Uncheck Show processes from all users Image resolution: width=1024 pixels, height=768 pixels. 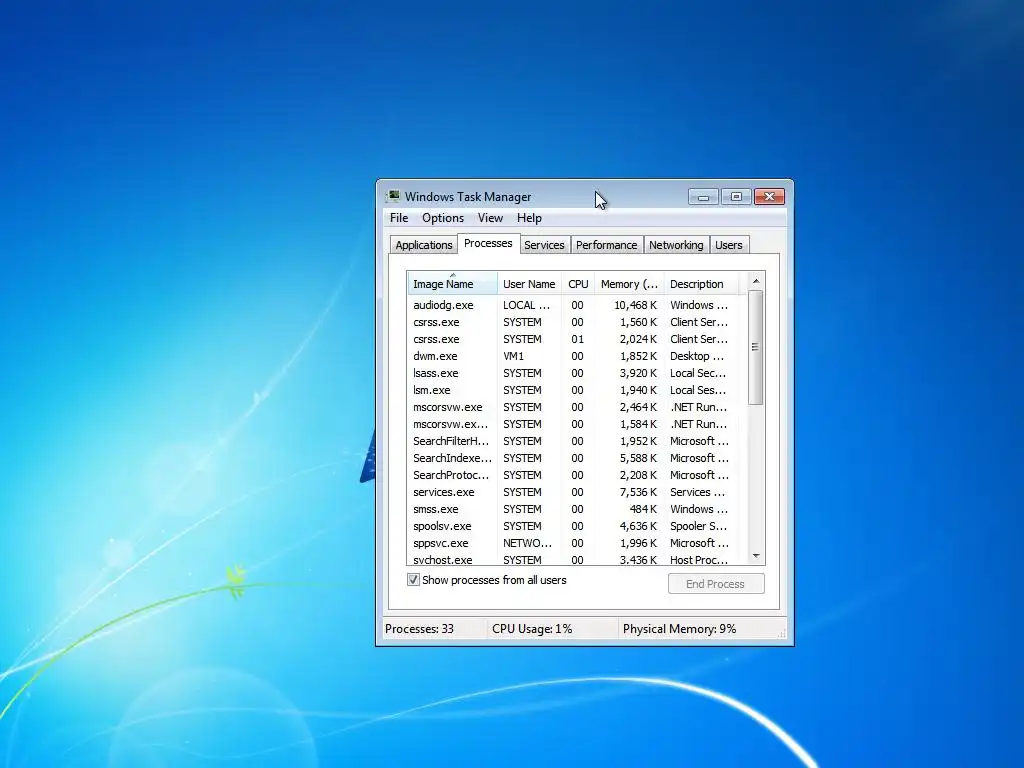413,580
